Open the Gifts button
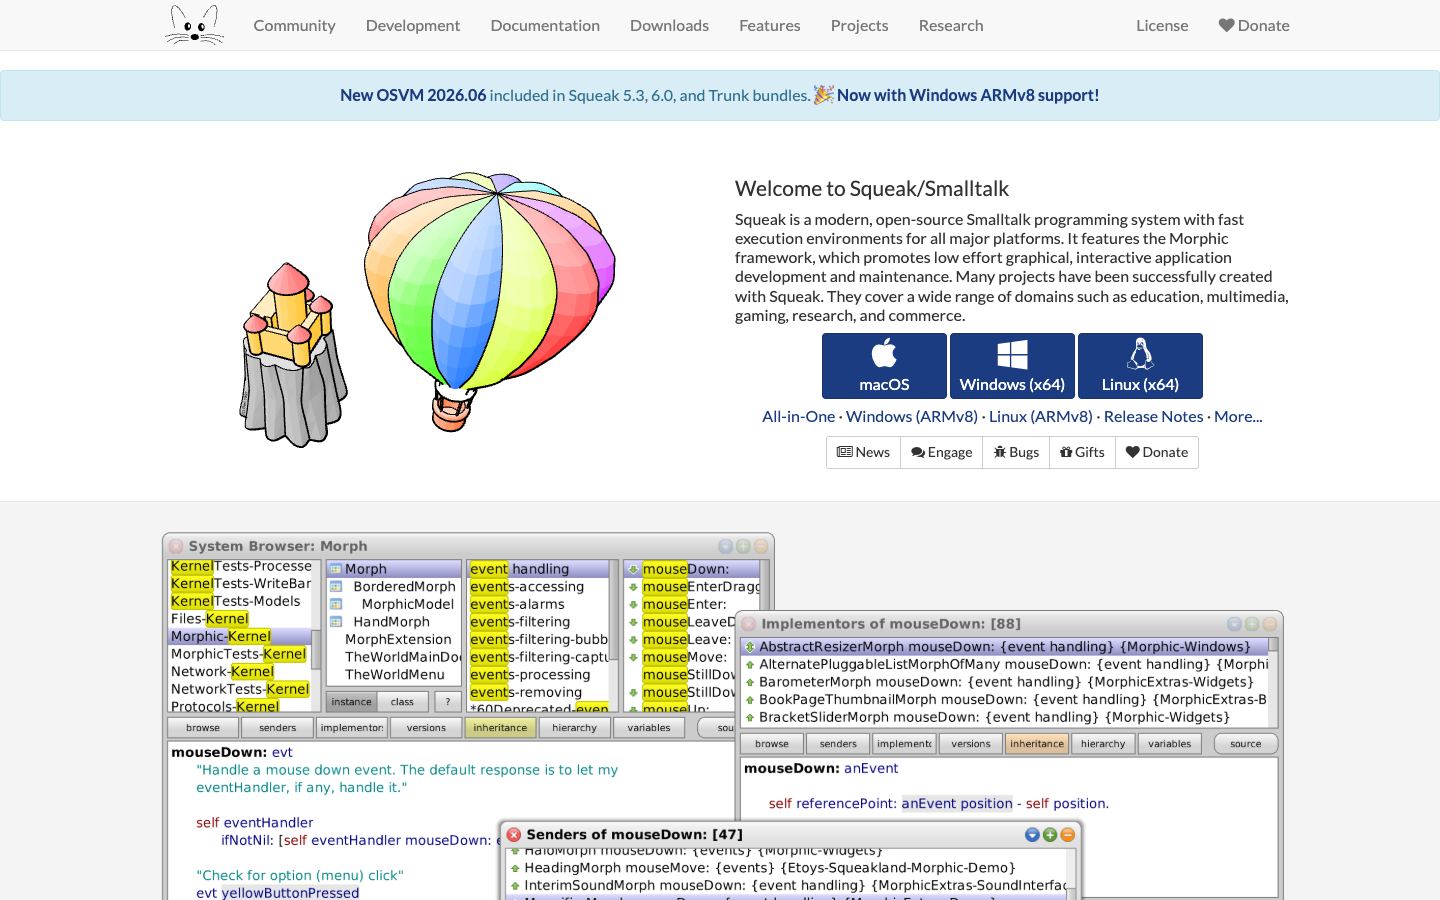The height and width of the screenshot is (900, 1440). pos(1082,452)
